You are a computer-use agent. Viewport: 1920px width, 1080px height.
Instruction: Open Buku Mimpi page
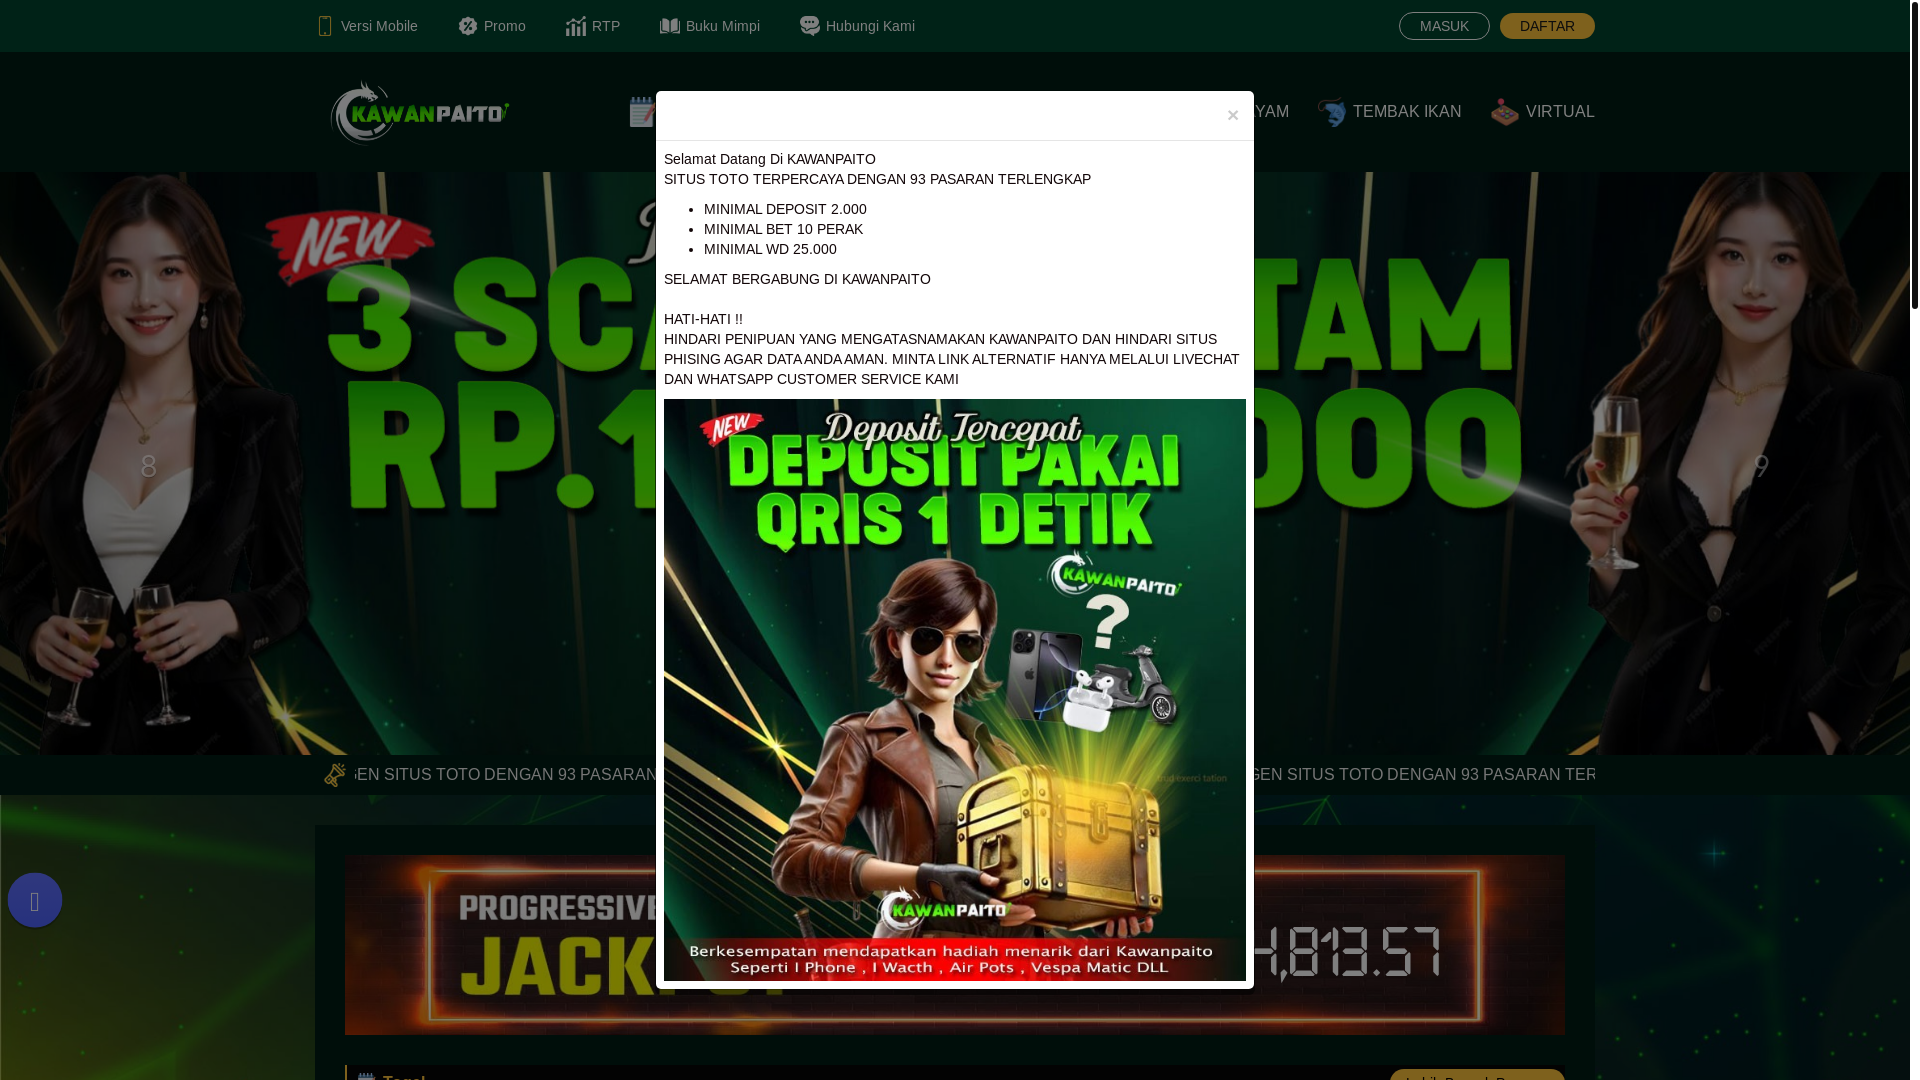(710, 26)
